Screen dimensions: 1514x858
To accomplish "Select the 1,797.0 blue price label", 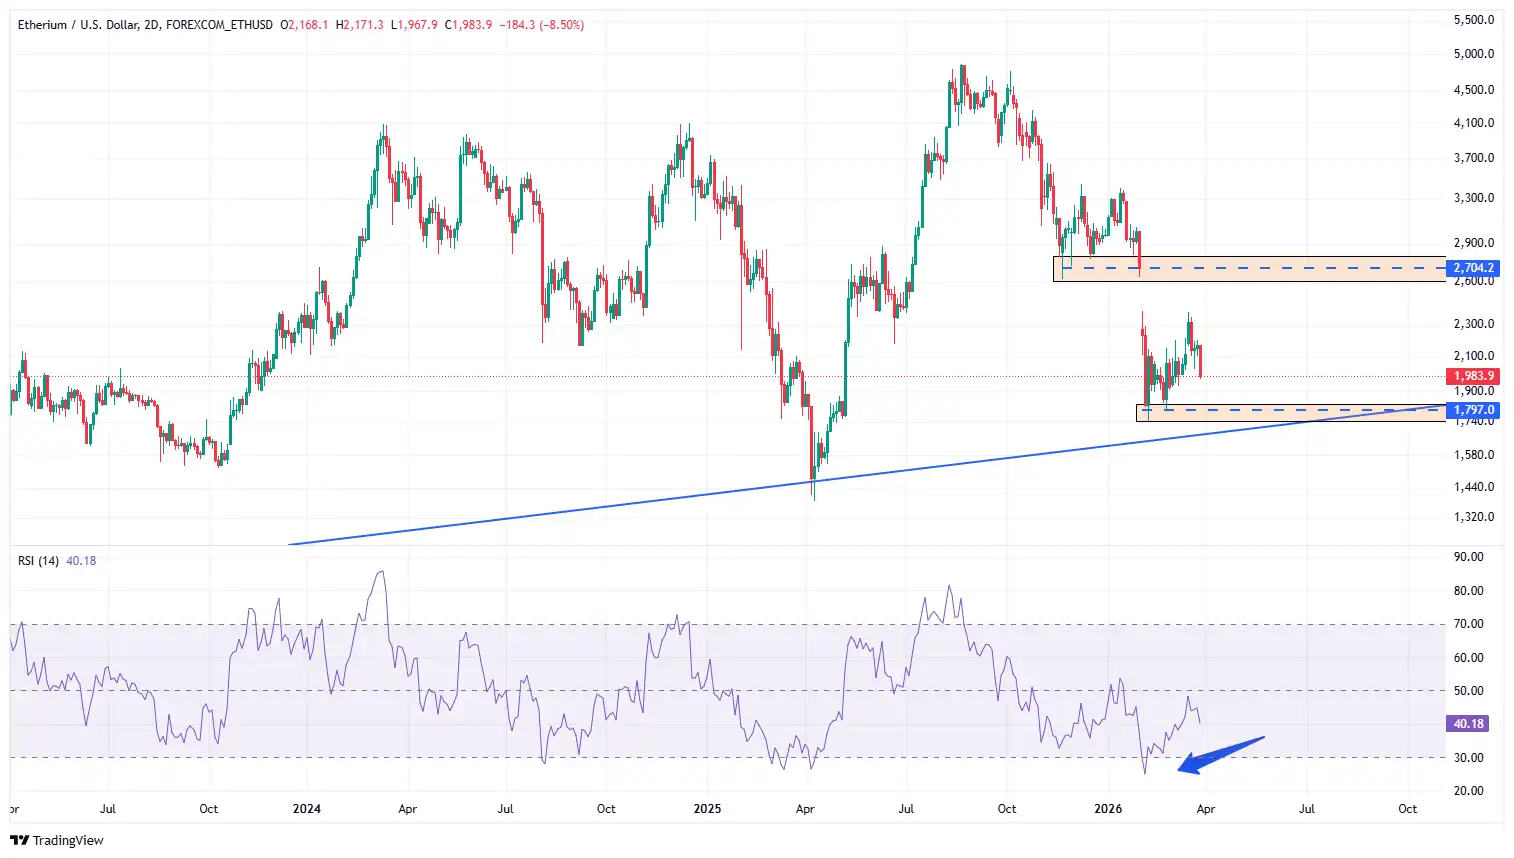I will (x=1473, y=410).
